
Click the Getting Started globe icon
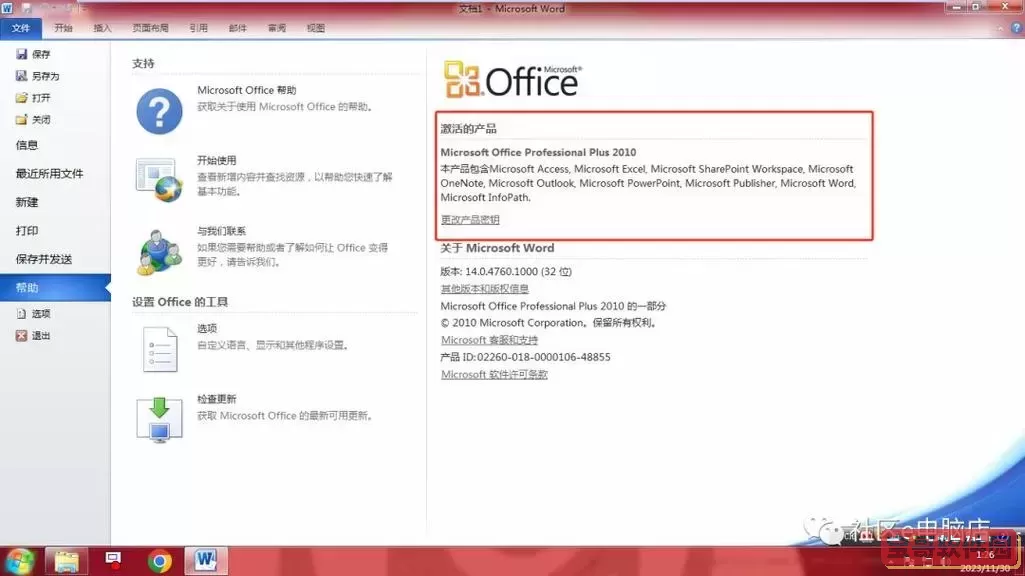point(160,179)
